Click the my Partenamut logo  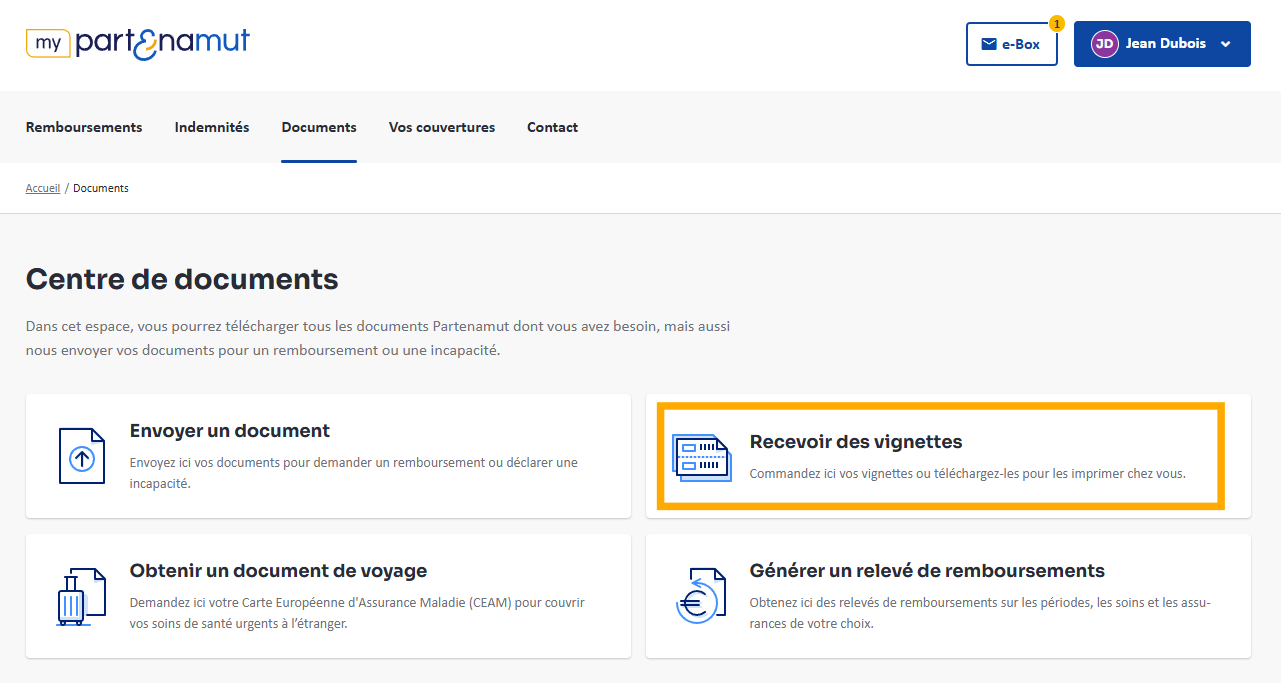pyautogui.click(x=138, y=43)
